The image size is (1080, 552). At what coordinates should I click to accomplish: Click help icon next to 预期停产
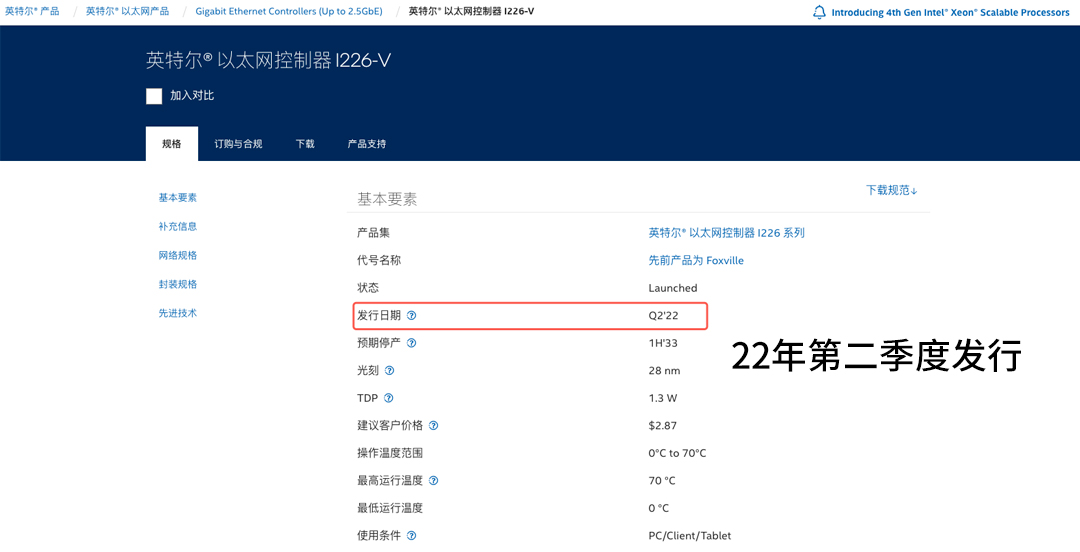pos(411,343)
